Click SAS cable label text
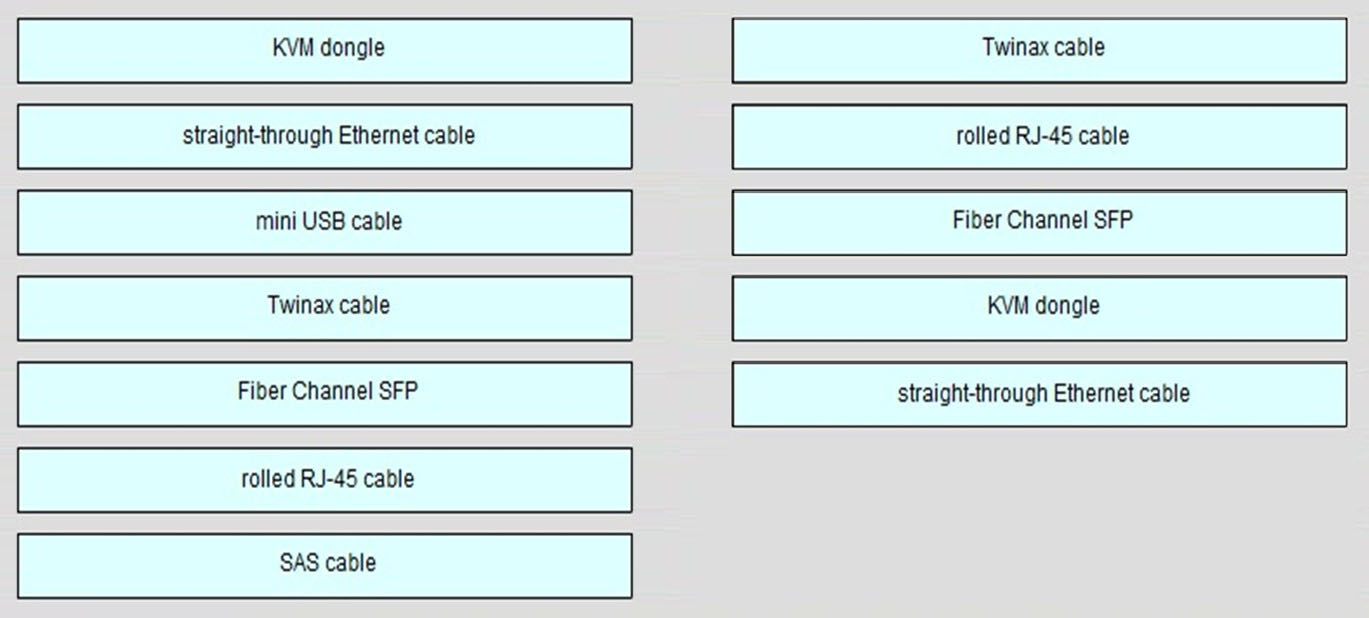1369x618 pixels. (x=328, y=563)
